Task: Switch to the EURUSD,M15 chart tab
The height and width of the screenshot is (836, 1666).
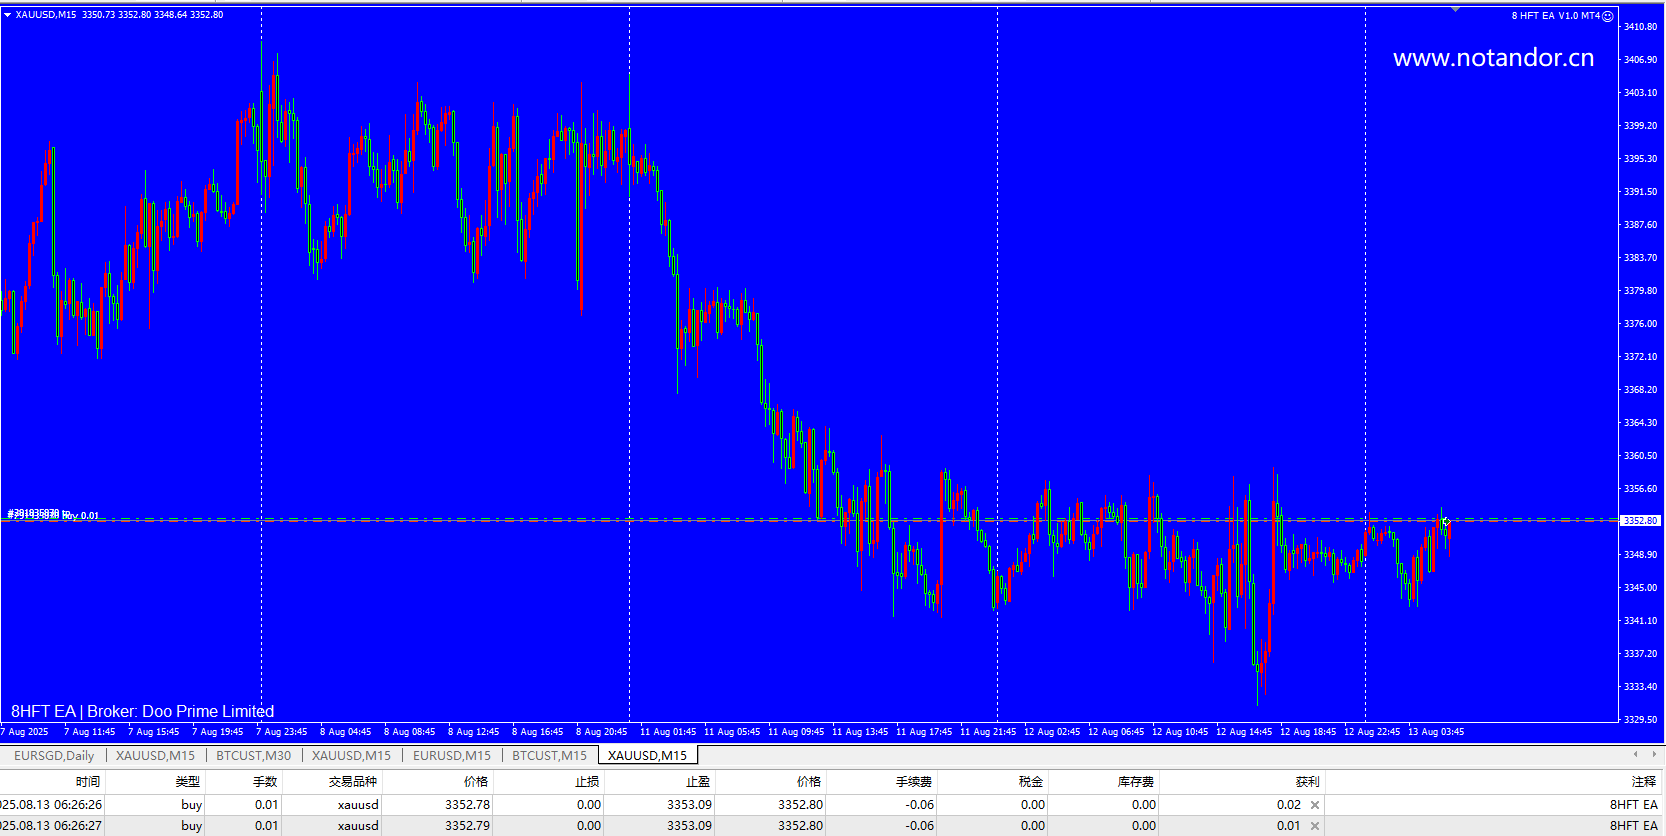Action: coord(452,755)
